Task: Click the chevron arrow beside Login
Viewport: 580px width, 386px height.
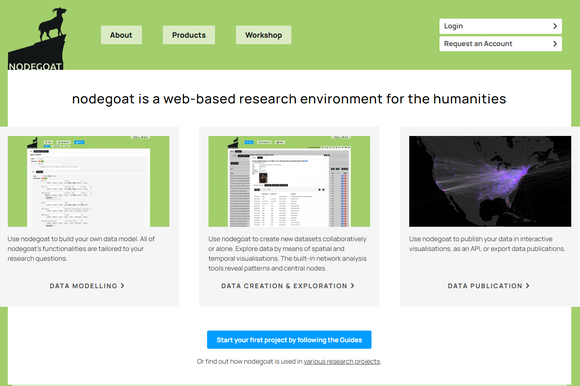Action: [555, 26]
